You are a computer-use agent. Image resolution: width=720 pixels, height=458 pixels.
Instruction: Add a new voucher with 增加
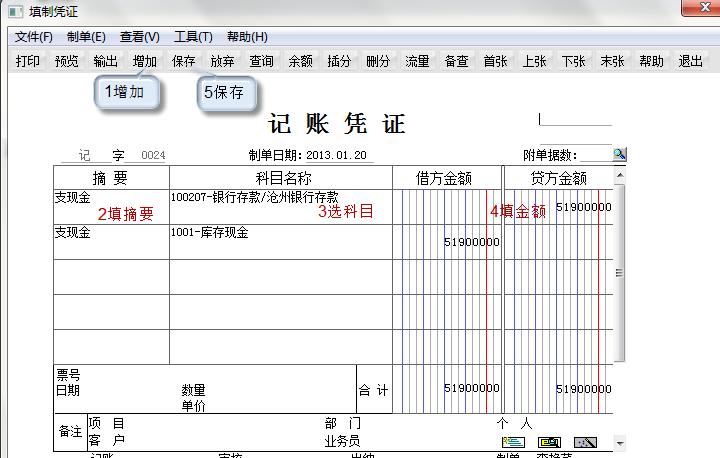pos(145,61)
